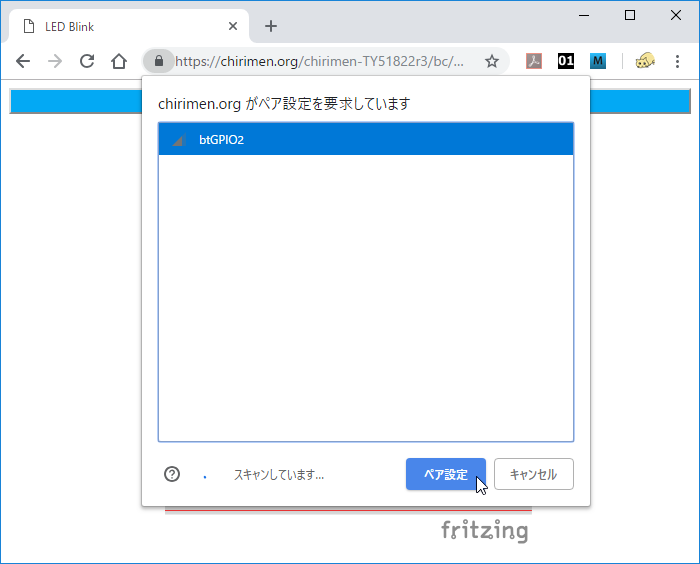
Task: Reload the current page
Action: [x=87, y=62]
